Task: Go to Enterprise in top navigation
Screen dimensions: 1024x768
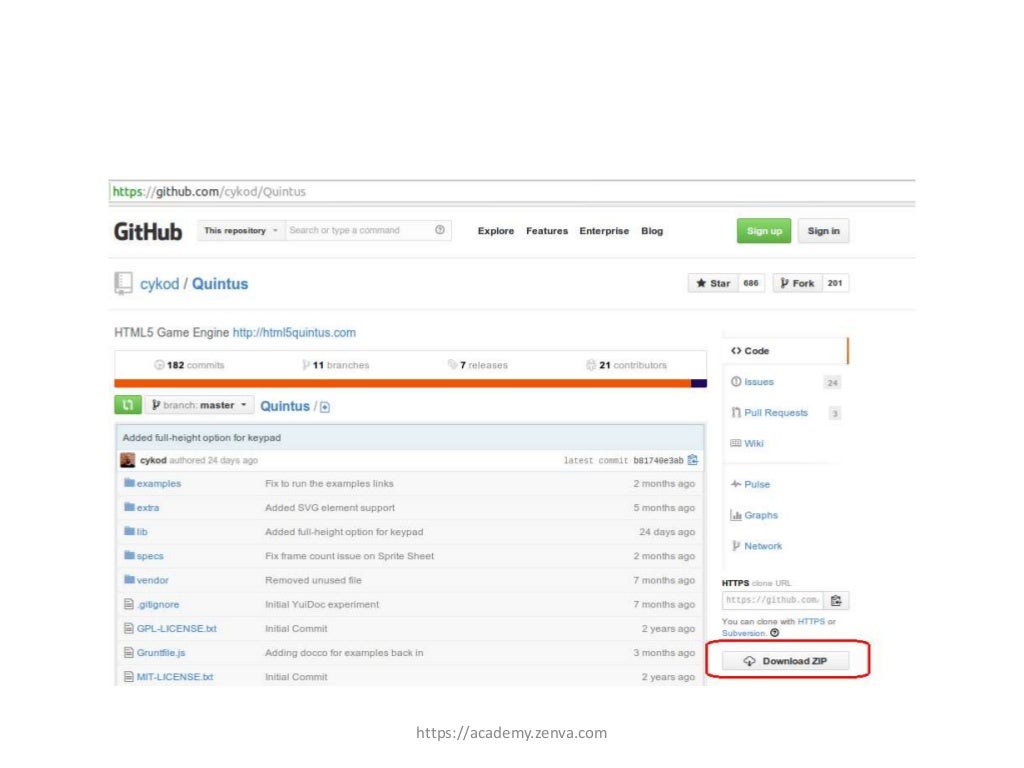Action: coord(604,231)
